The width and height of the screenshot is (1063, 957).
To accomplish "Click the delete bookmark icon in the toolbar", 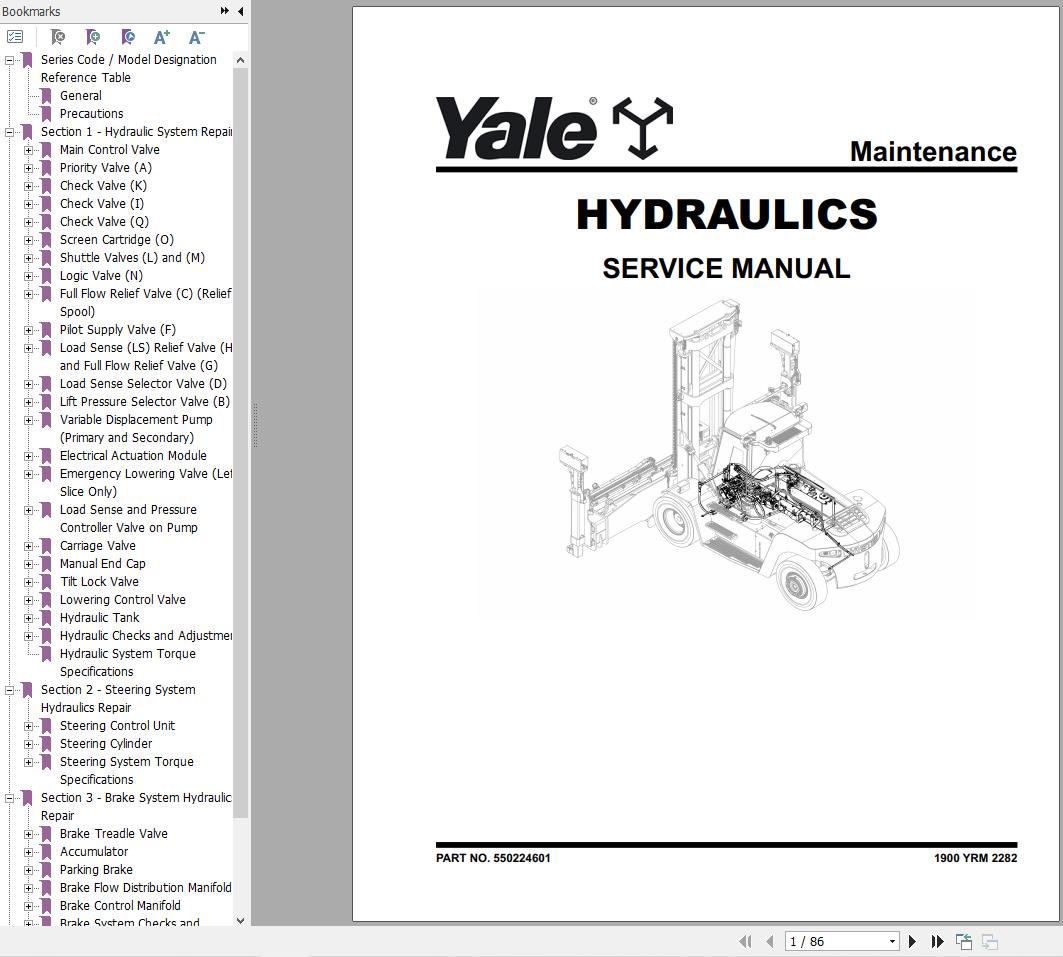I will 58,37.
